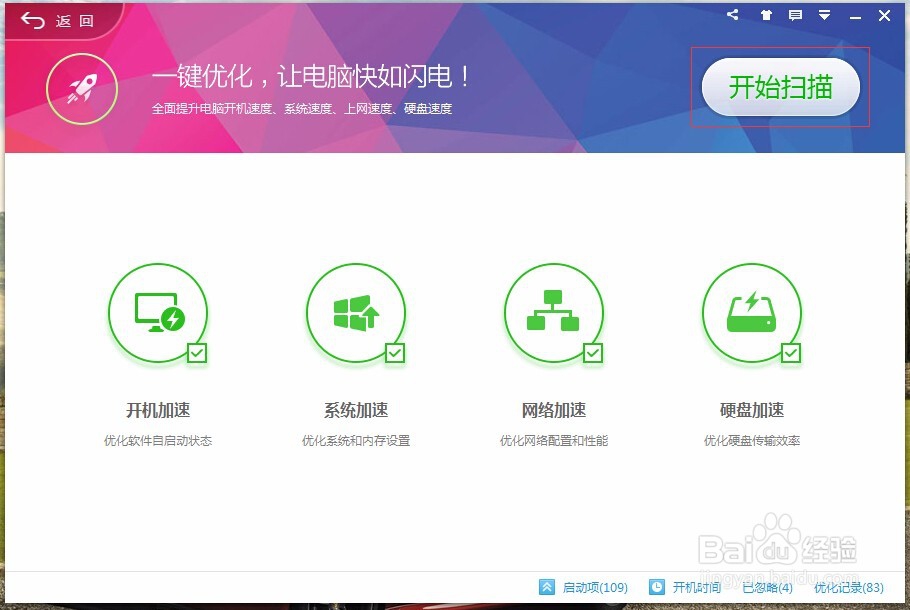Open the share icon in title bar
The width and height of the screenshot is (910, 610).
(x=733, y=15)
